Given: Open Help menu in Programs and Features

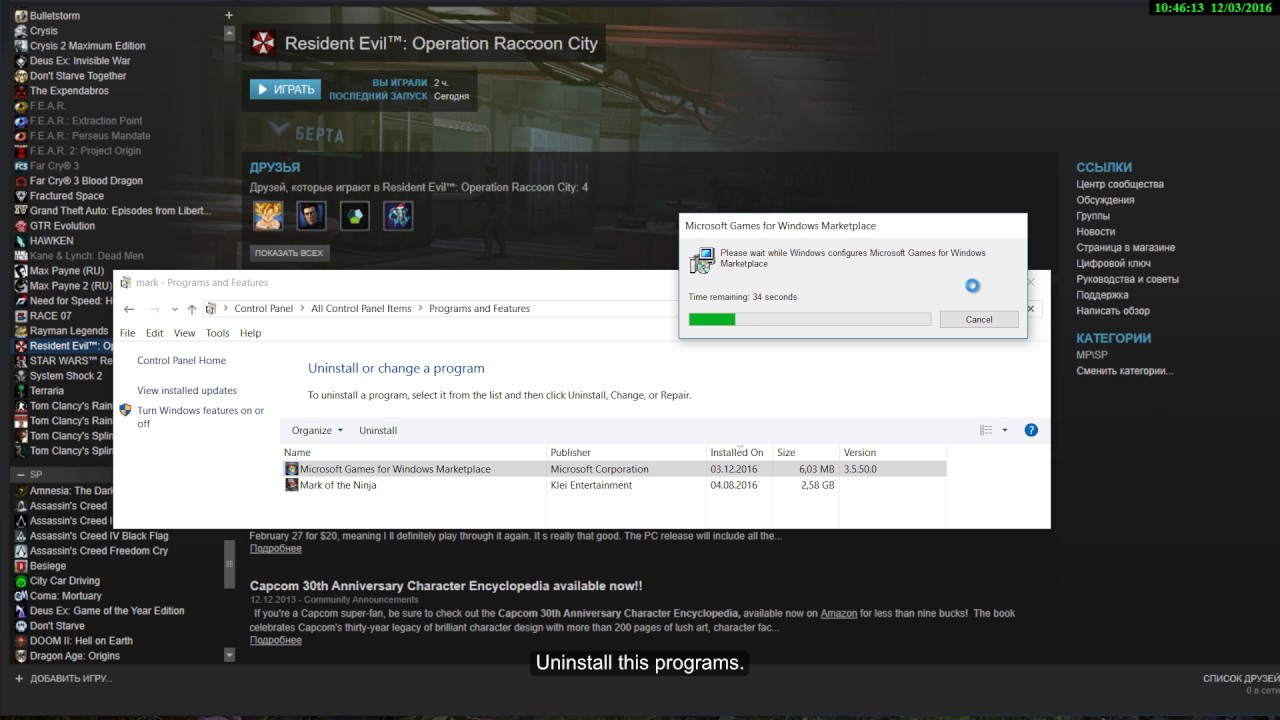Looking at the screenshot, I should pyautogui.click(x=251, y=333).
